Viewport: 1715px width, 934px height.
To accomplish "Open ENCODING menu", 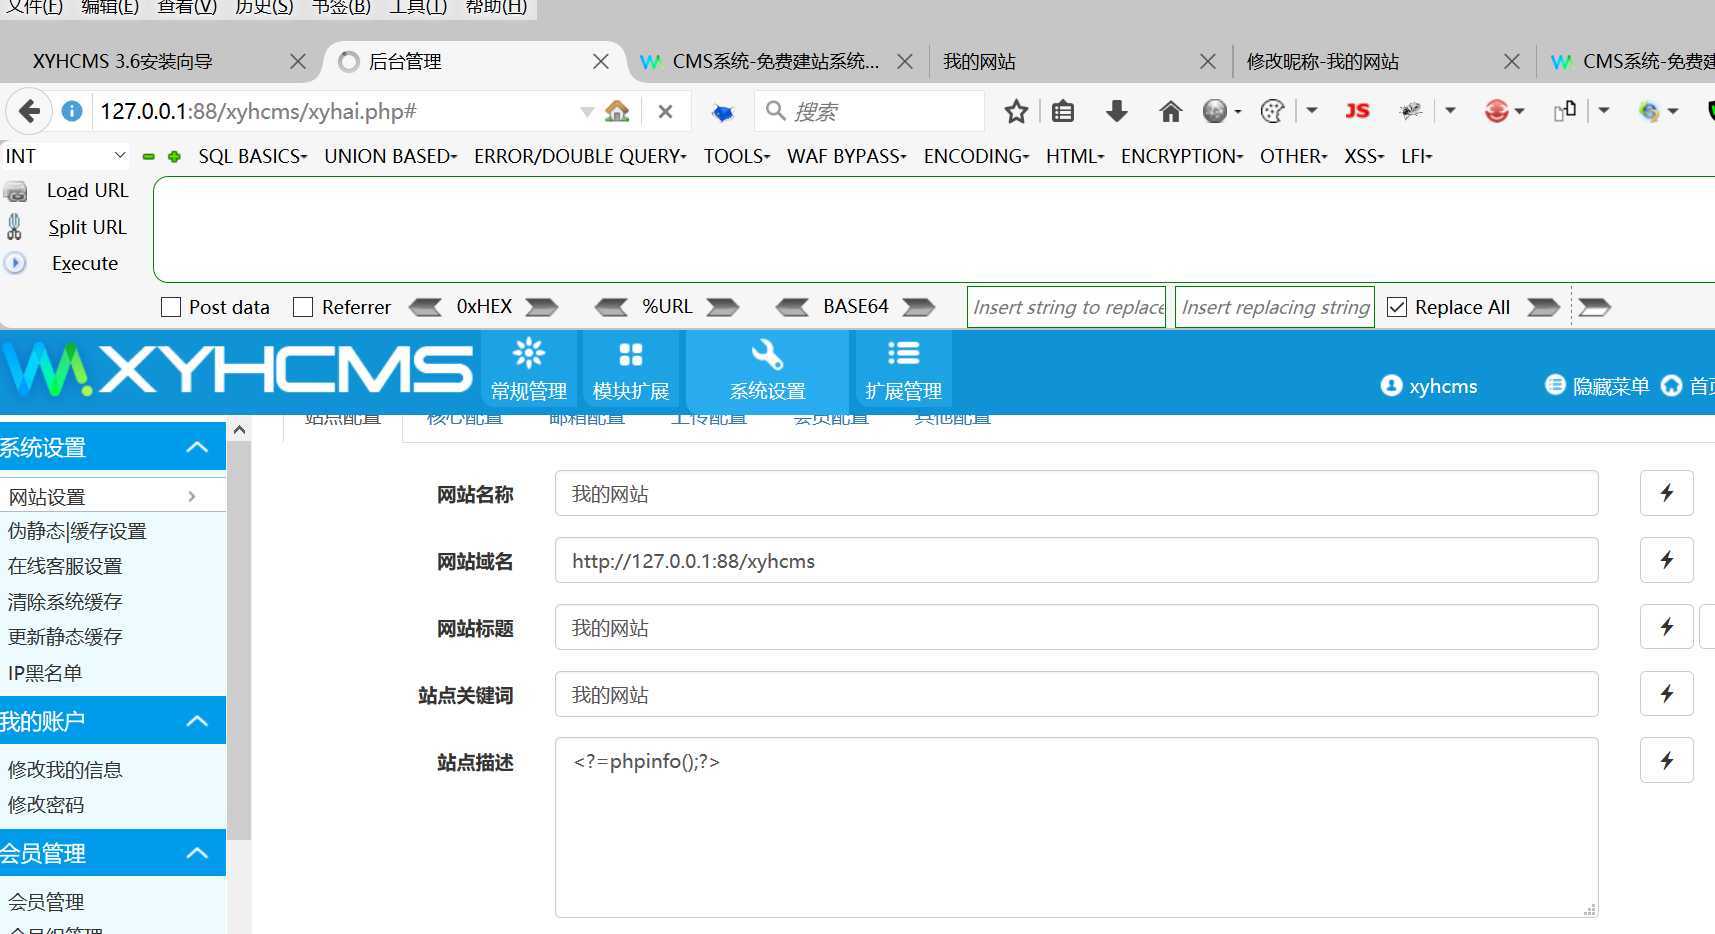I will pos(976,156).
